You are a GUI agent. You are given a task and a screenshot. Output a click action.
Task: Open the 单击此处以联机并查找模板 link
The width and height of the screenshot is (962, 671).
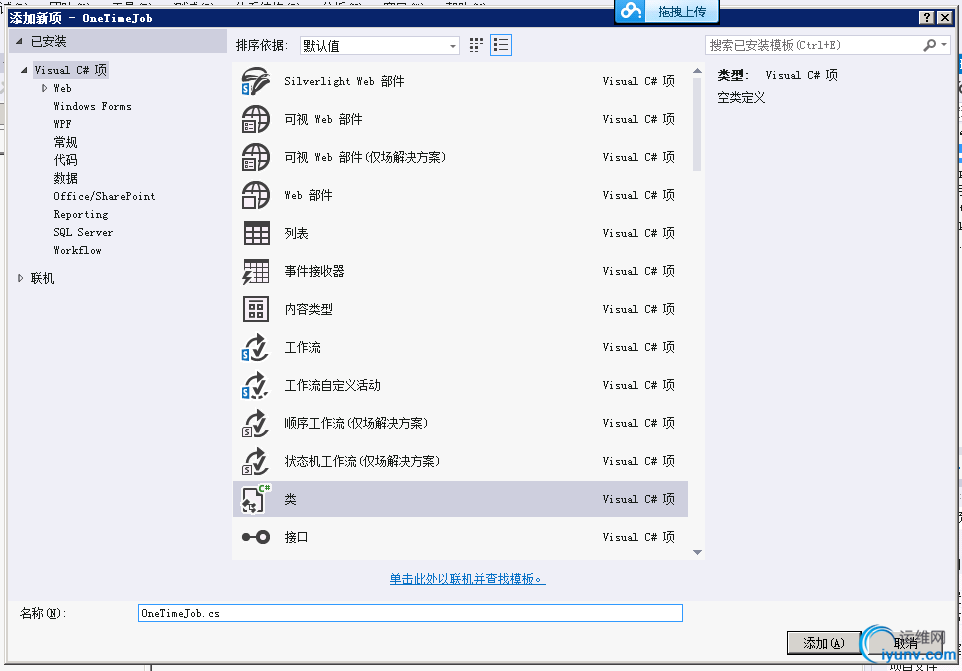[x=467, y=578]
